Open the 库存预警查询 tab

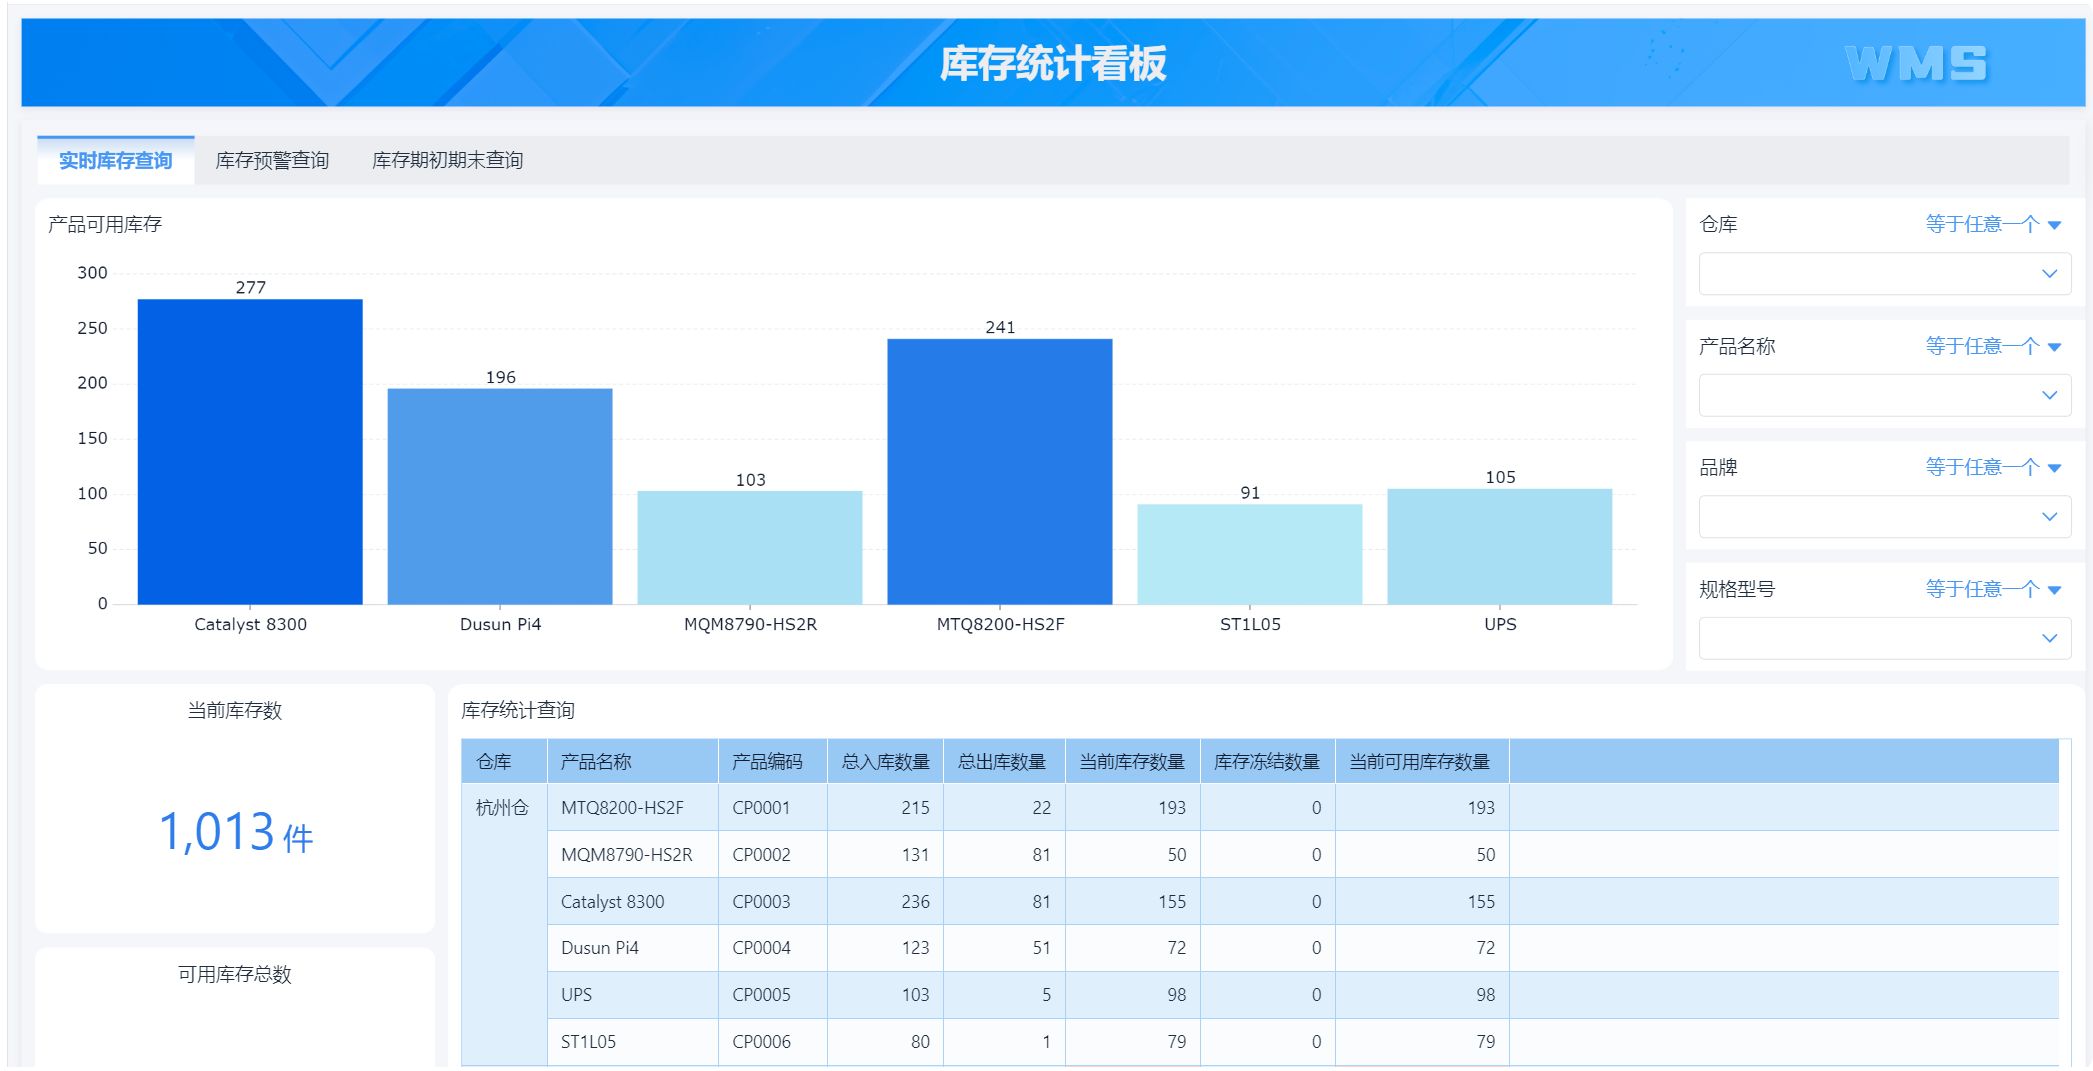[x=272, y=160]
